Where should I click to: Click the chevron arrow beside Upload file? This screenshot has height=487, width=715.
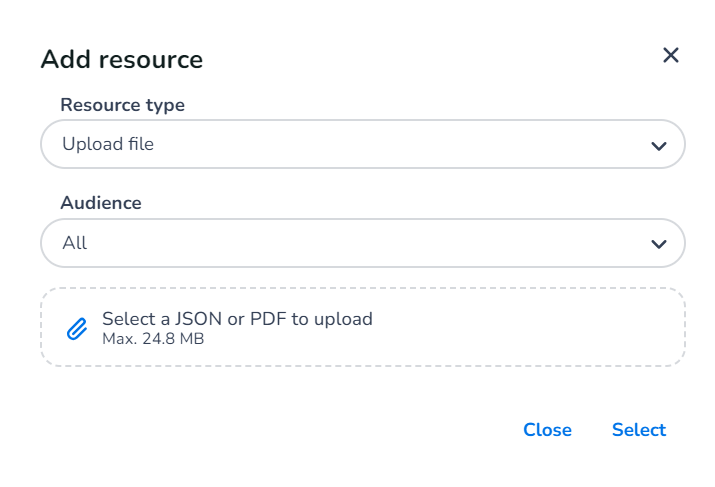[659, 146]
